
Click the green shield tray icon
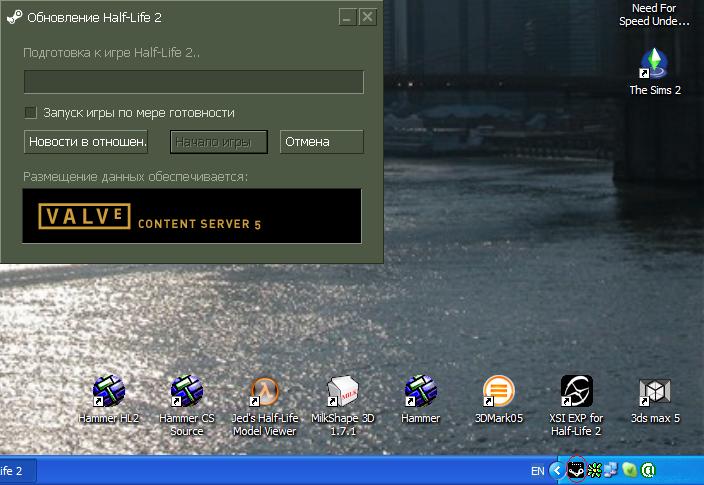(630, 470)
